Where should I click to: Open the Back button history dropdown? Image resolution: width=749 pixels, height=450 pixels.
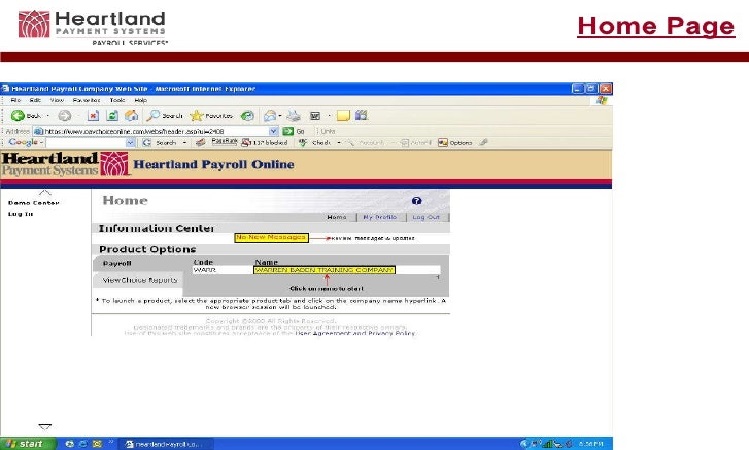(47, 116)
